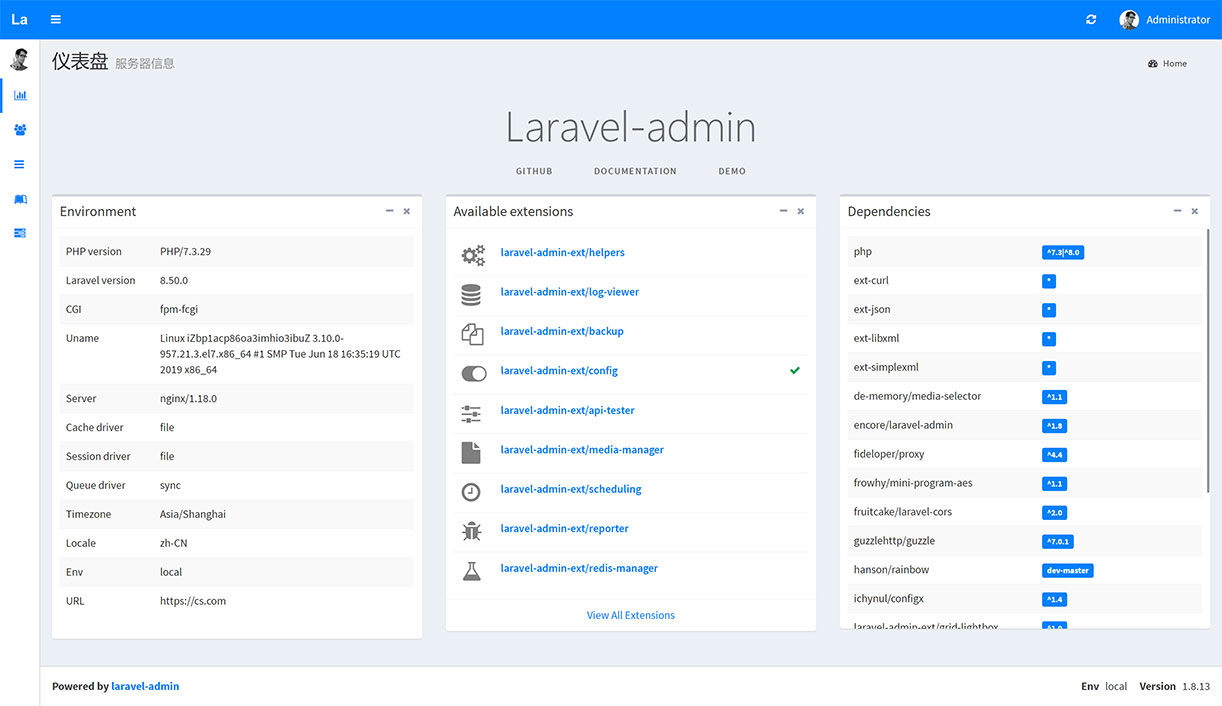The image size is (1222, 706).
Task: Collapse the Dependencies panel
Action: [x=1177, y=211]
